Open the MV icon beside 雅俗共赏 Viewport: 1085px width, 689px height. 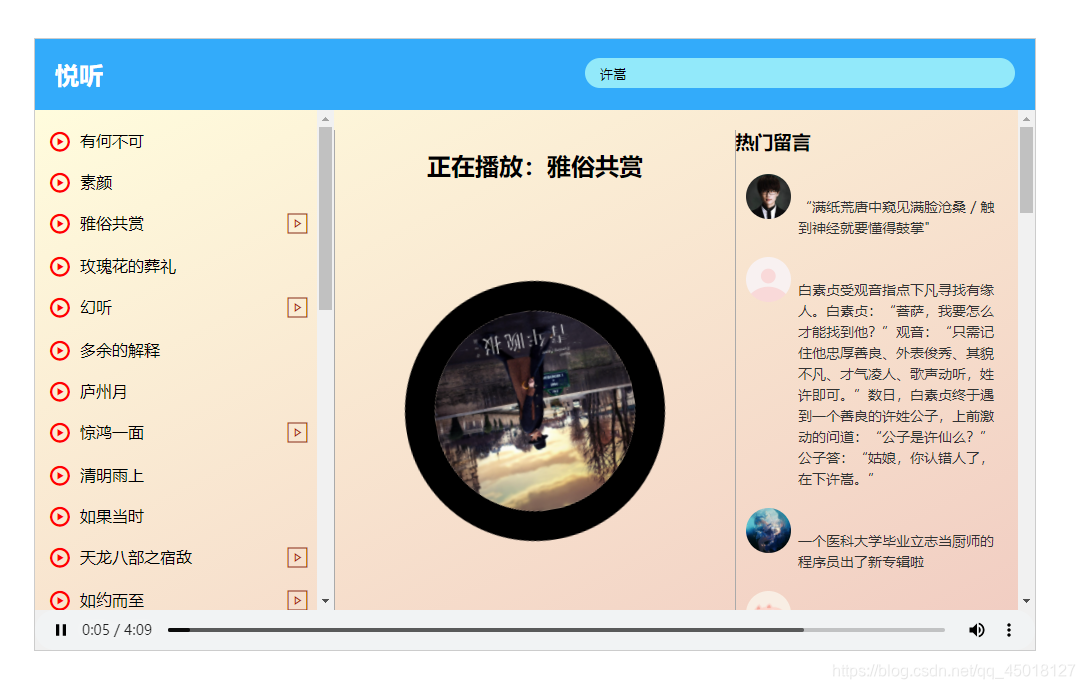(x=297, y=223)
